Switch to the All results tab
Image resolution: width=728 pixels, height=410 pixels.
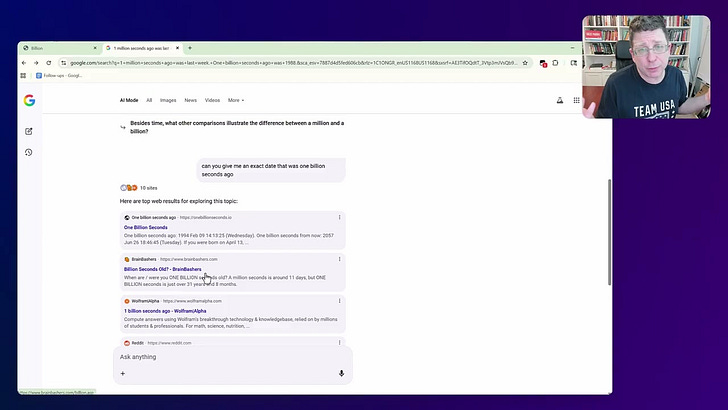149,100
